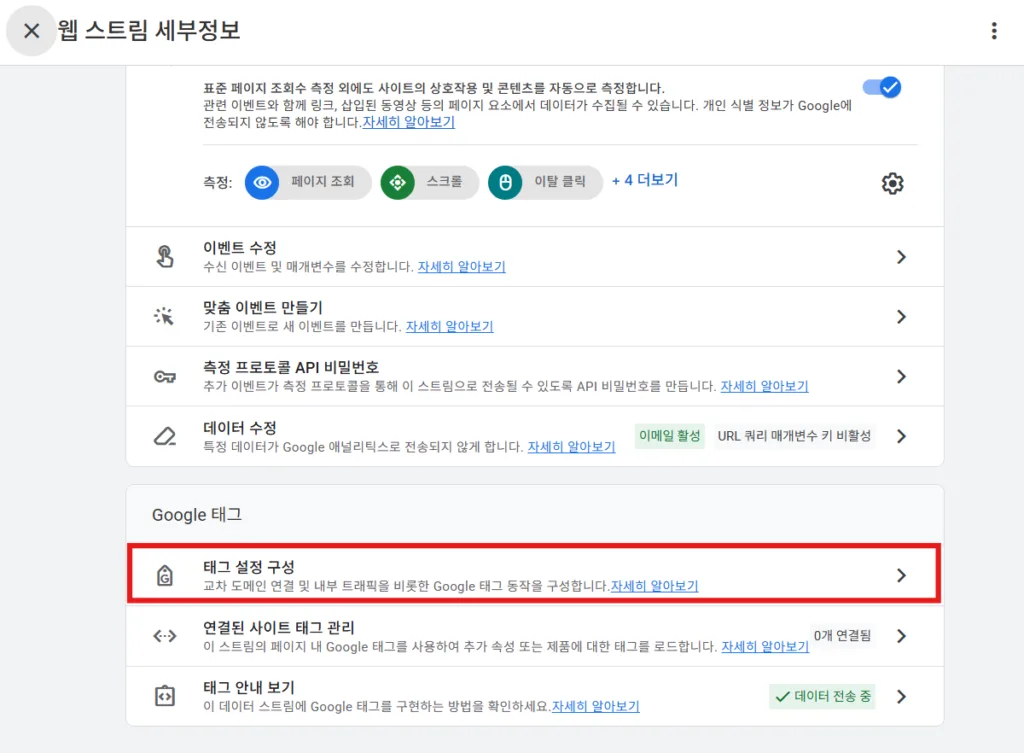This screenshot has height=753, width=1024.
Task: Open the three-dot more options menu
Action: coord(994,31)
